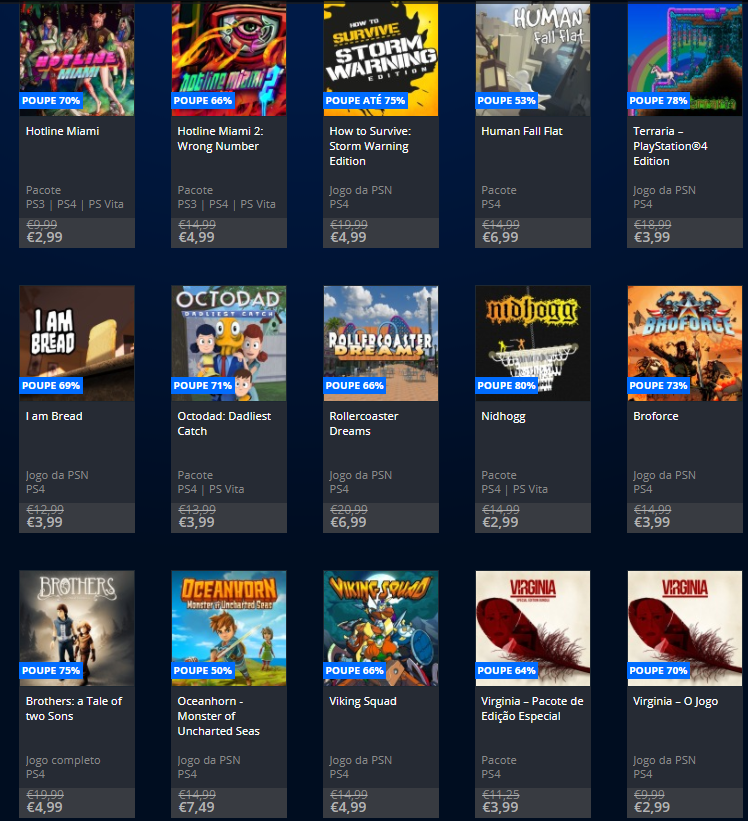Open the Brothers cover thumbnail
748x821 pixels.
coord(77,628)
